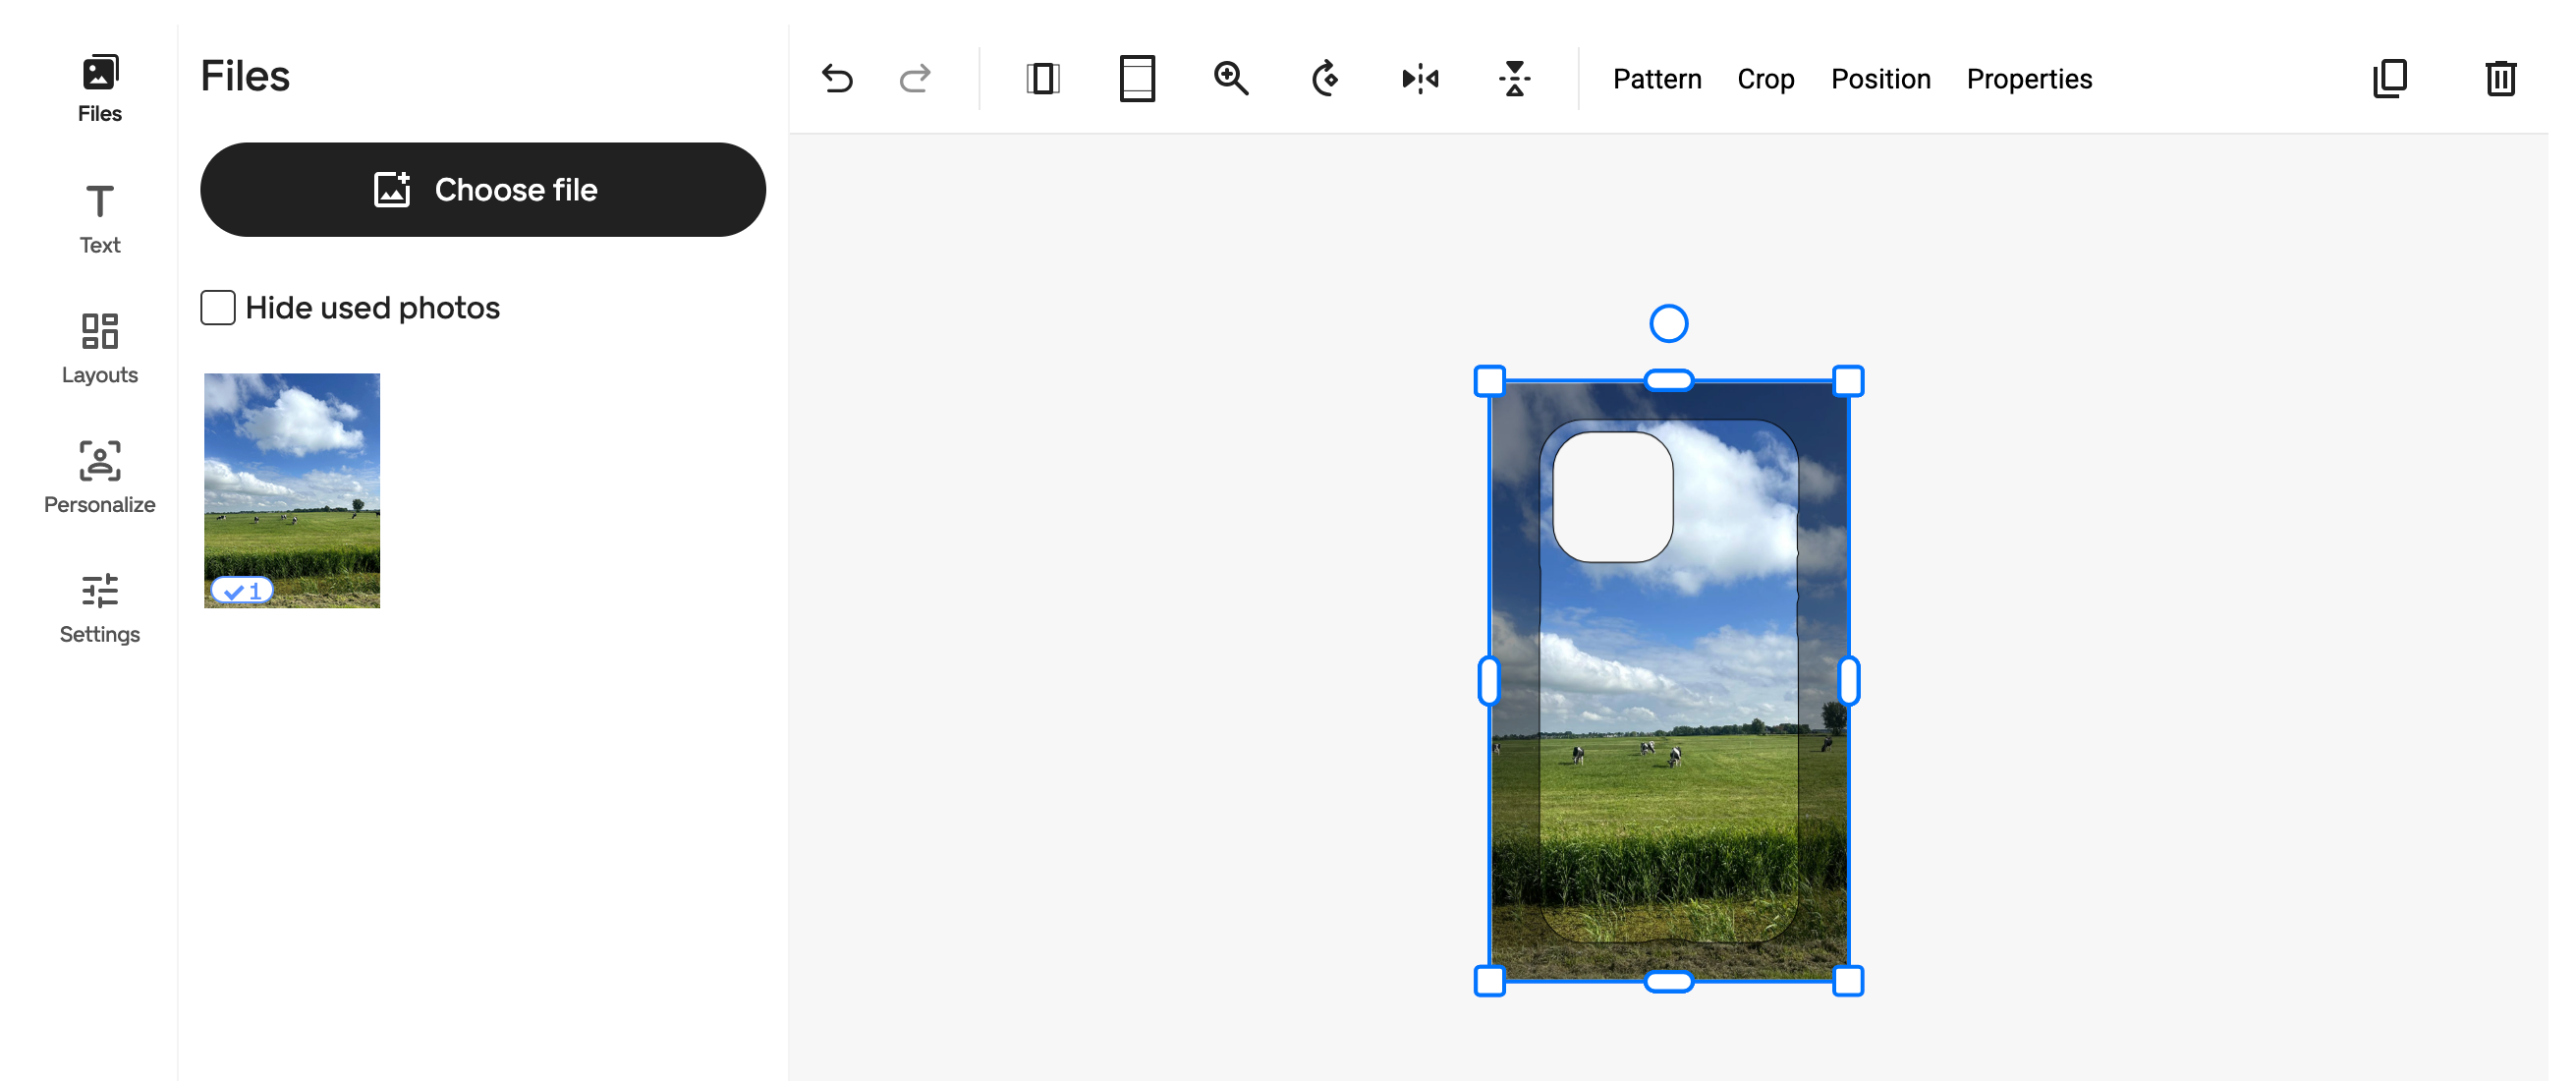Open the Properties panel
Viewport: 2576px width, 1081px height.
click(2029, 79)
